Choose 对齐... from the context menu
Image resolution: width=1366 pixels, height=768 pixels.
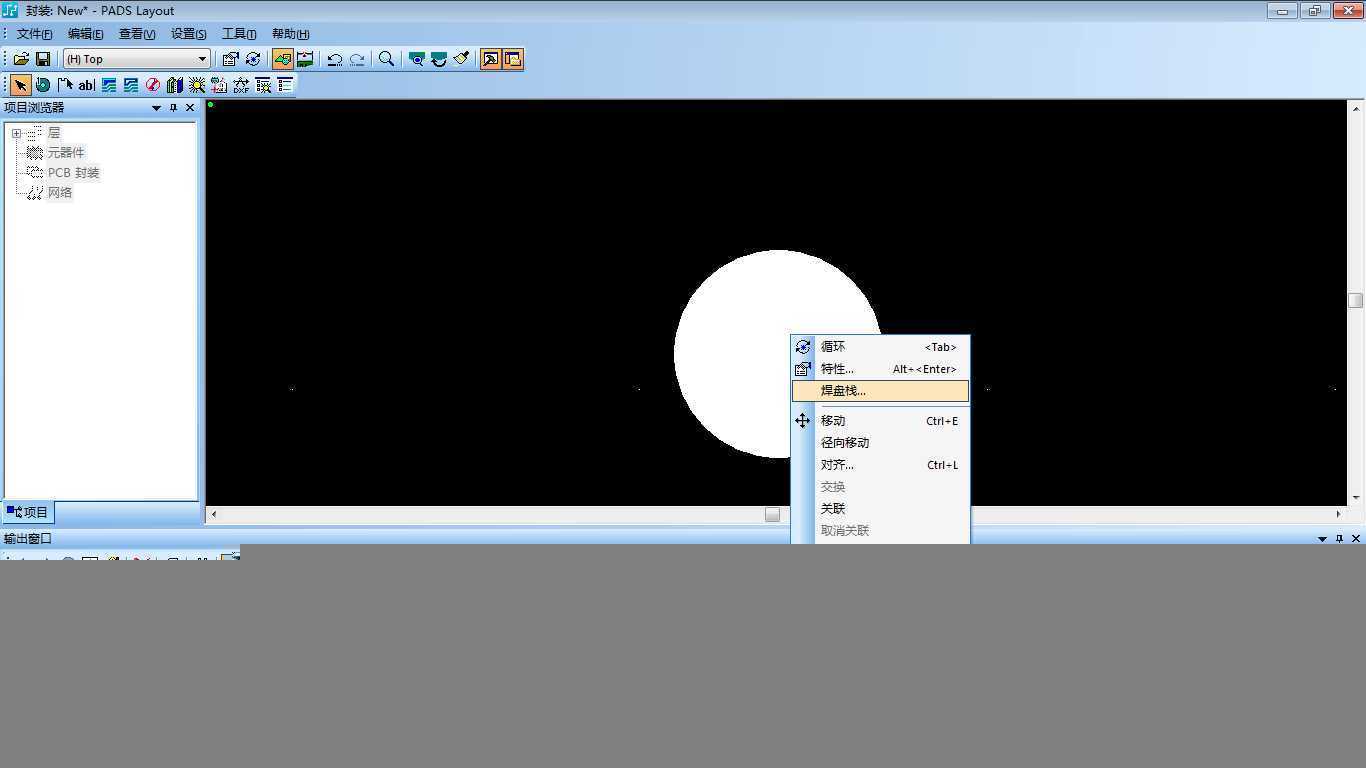point(880,465)
